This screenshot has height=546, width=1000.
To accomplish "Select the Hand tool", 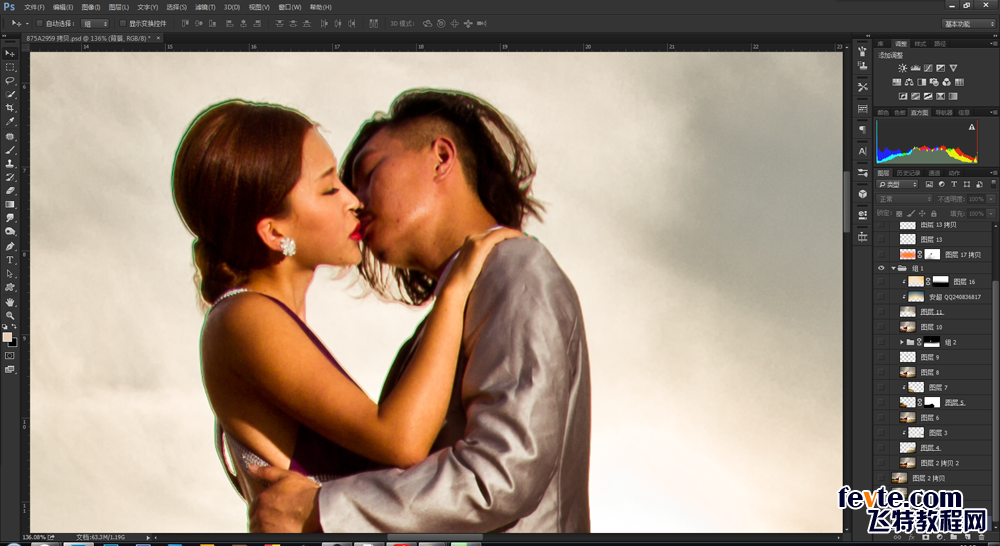I will (10, 302).
